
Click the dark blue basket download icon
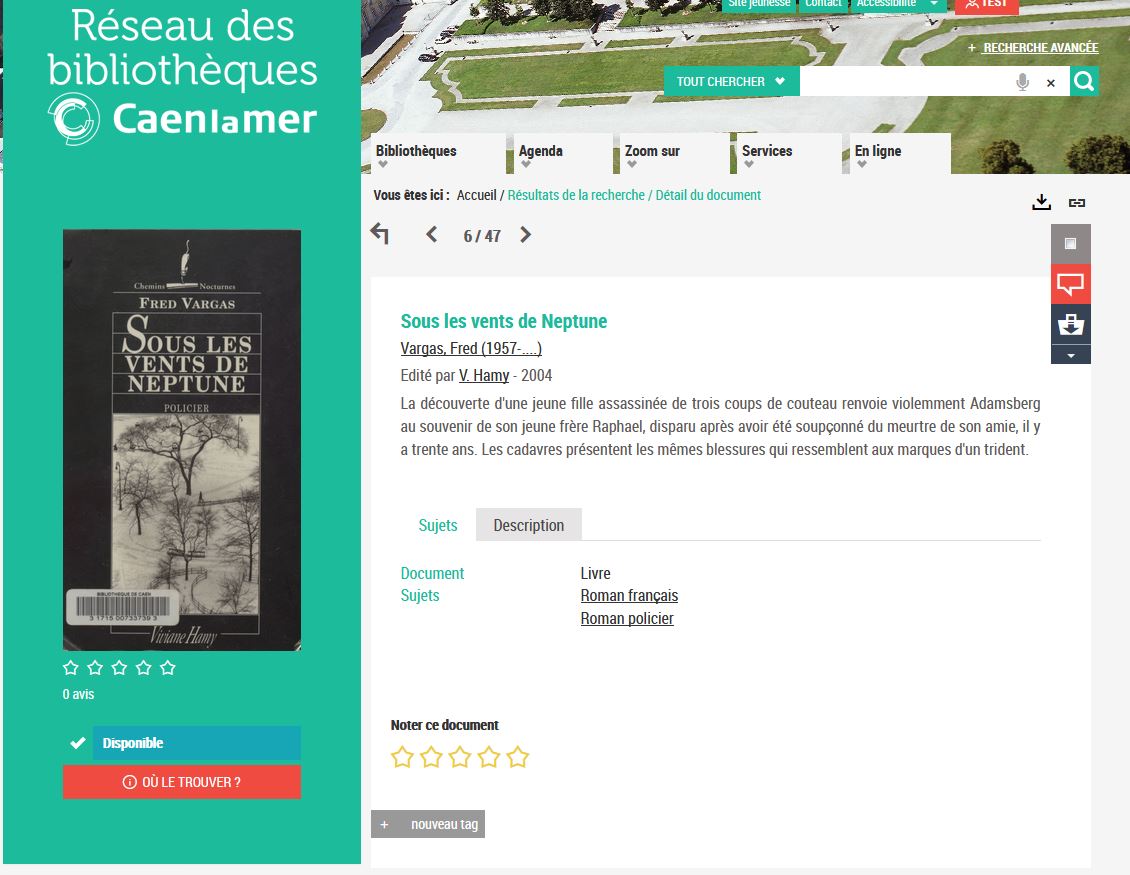(x=1070, y=324)
